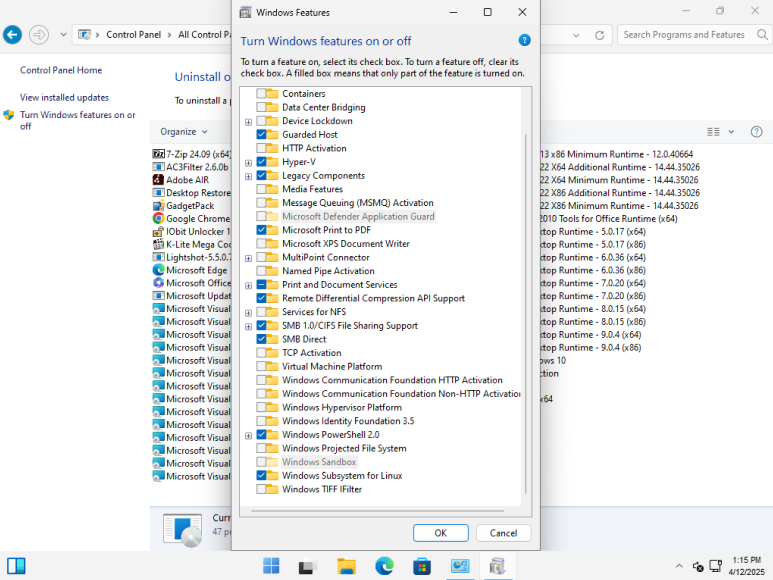Check the Windows Hypervisor Platform box

tap(261, 408)
